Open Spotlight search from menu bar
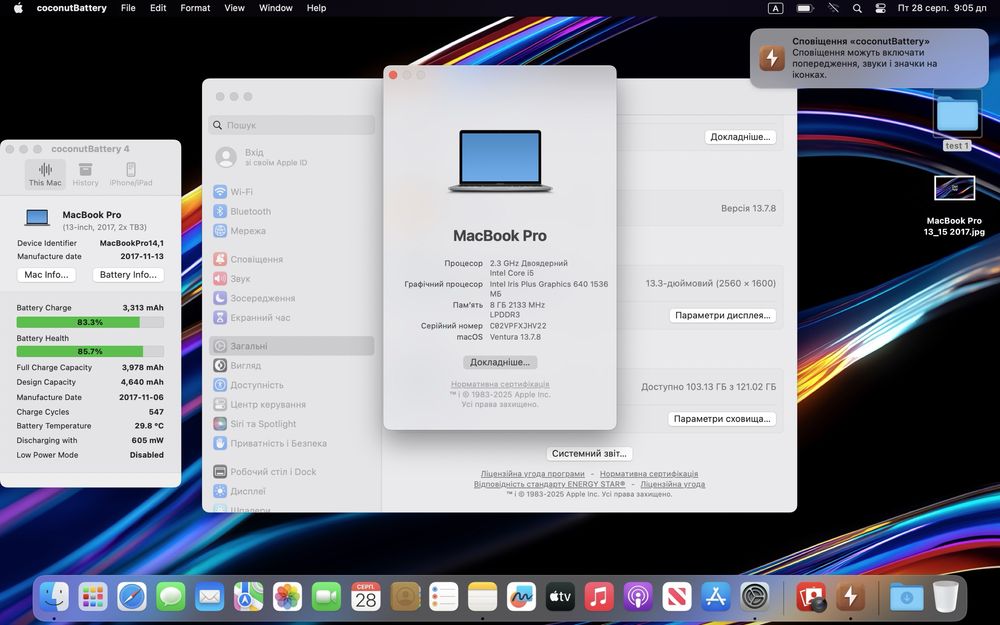Screen dimensions: 1000x625 pos(857,8)
